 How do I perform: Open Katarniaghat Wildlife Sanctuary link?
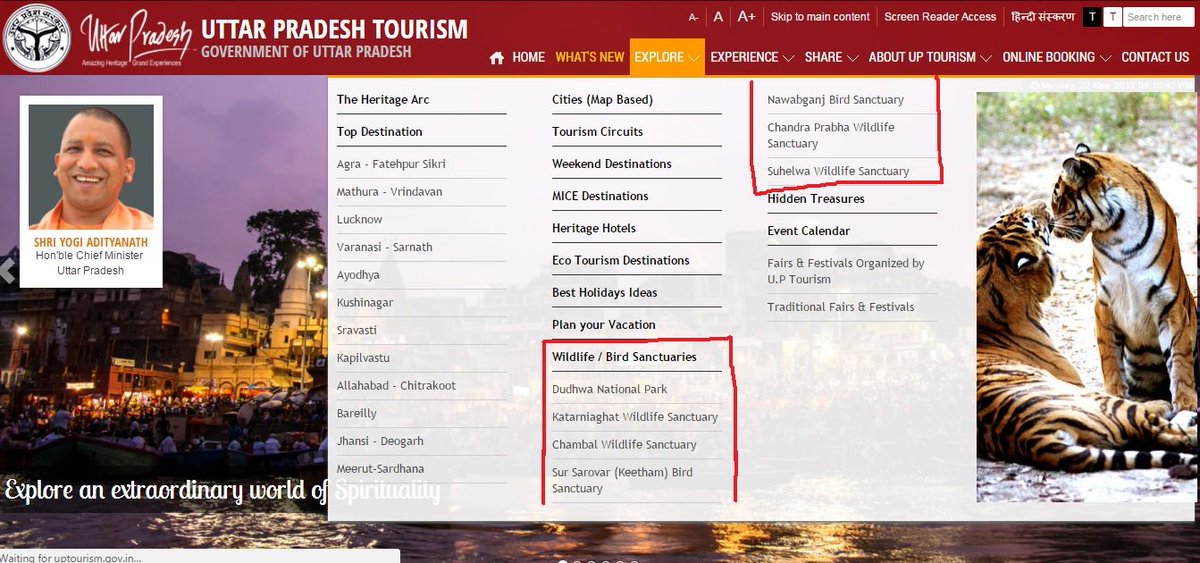635,417
